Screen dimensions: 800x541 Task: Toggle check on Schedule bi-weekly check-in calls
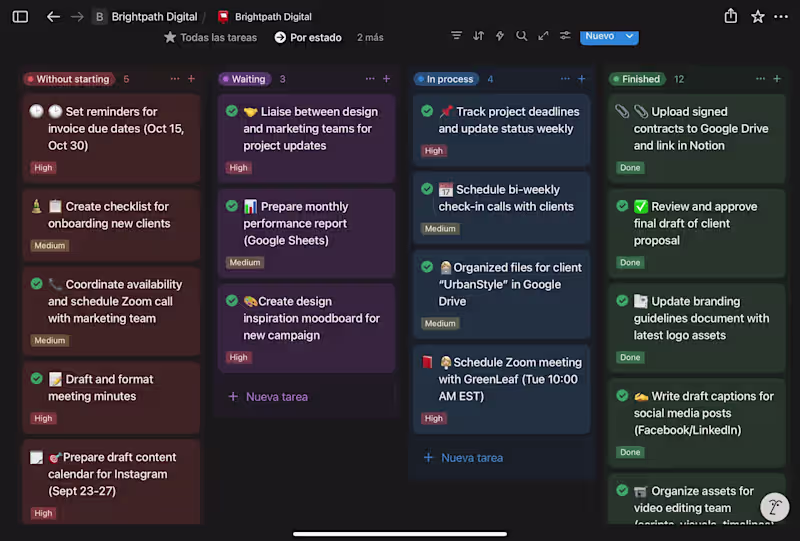(x=427, y=189)
